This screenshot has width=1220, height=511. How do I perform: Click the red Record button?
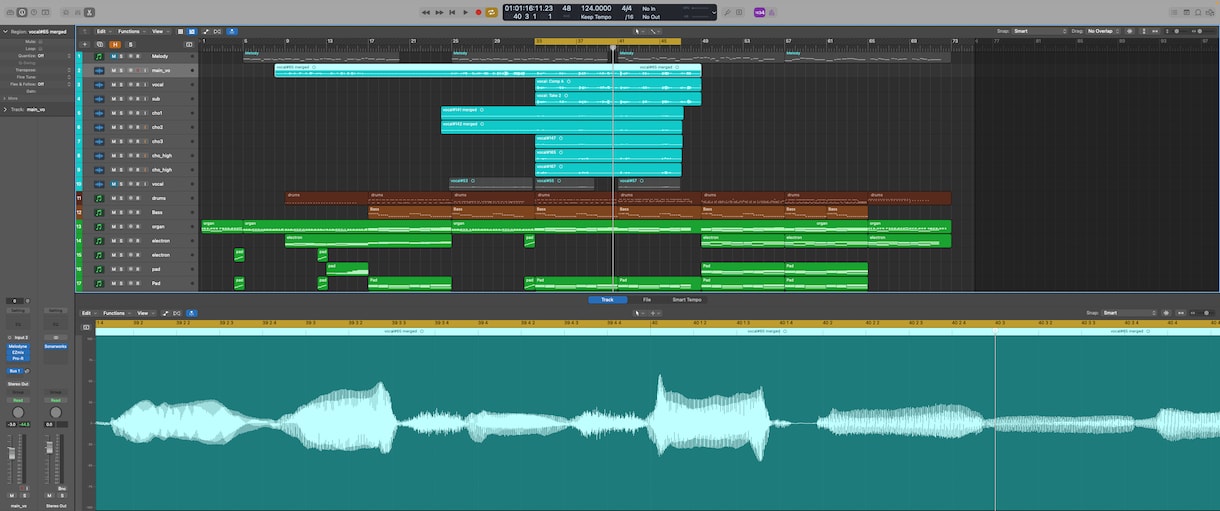(x=478, y=12)
